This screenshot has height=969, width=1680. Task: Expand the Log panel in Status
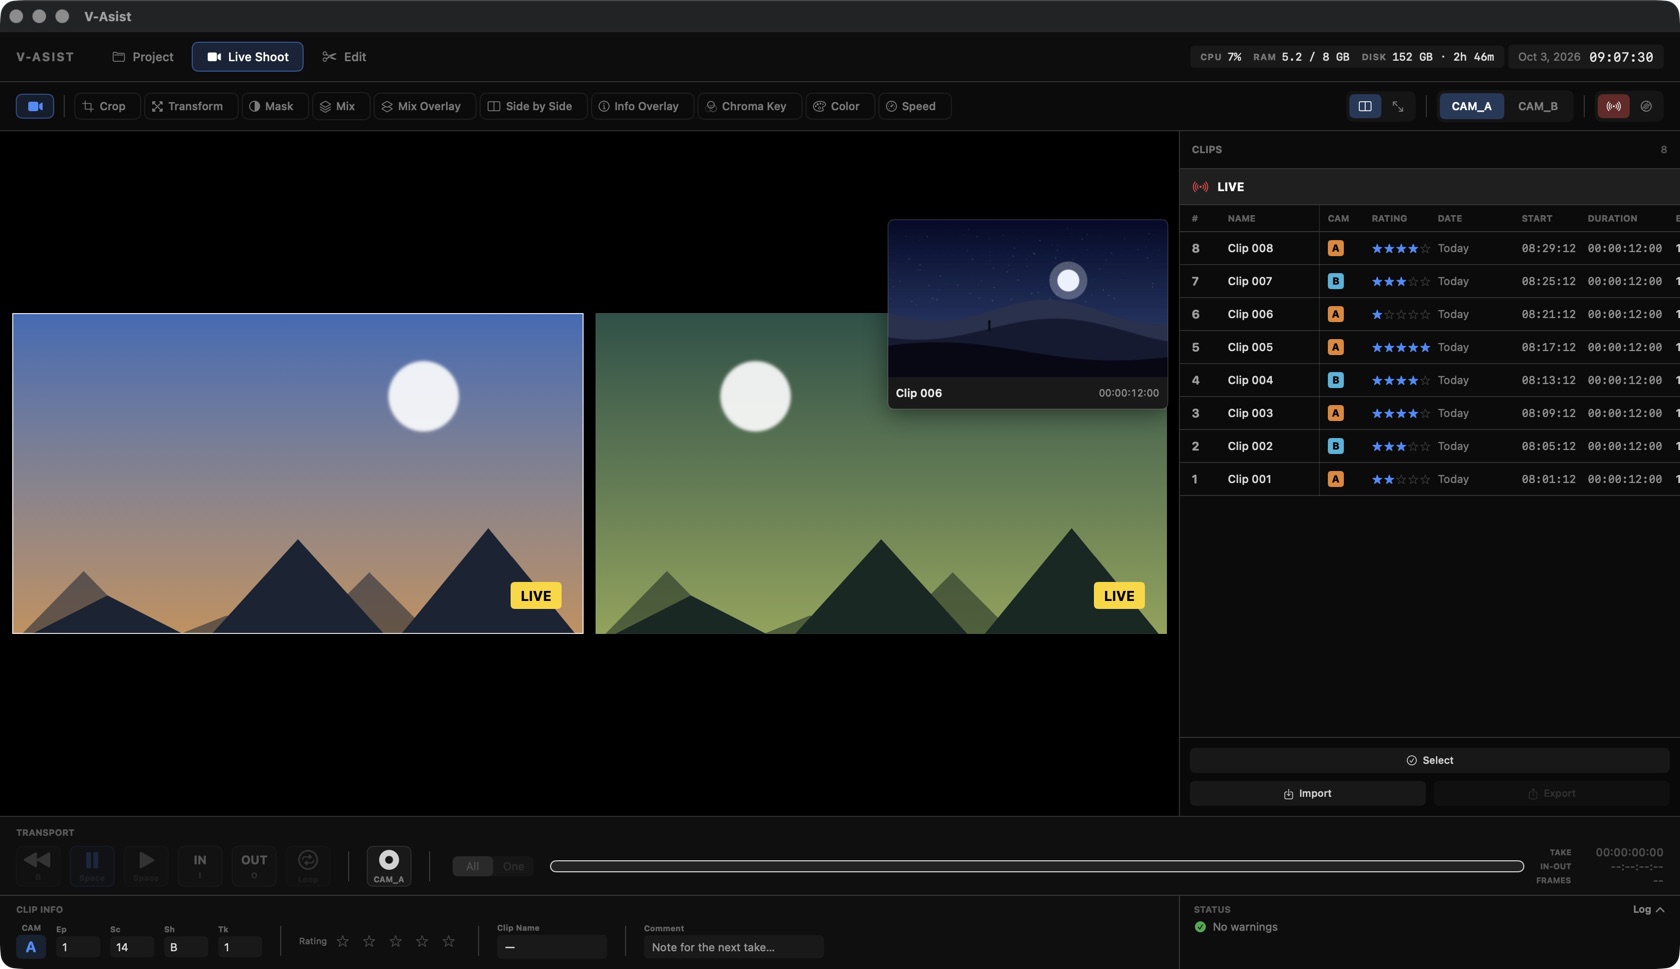tap(1649, 909)
